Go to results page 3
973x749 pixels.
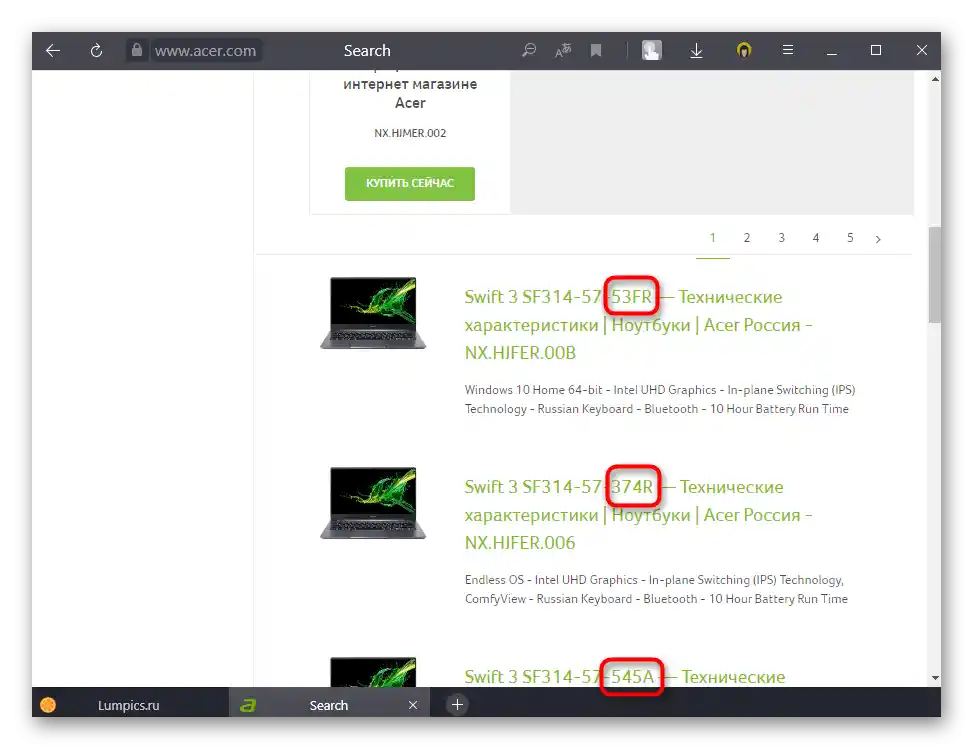coord(781,238)
